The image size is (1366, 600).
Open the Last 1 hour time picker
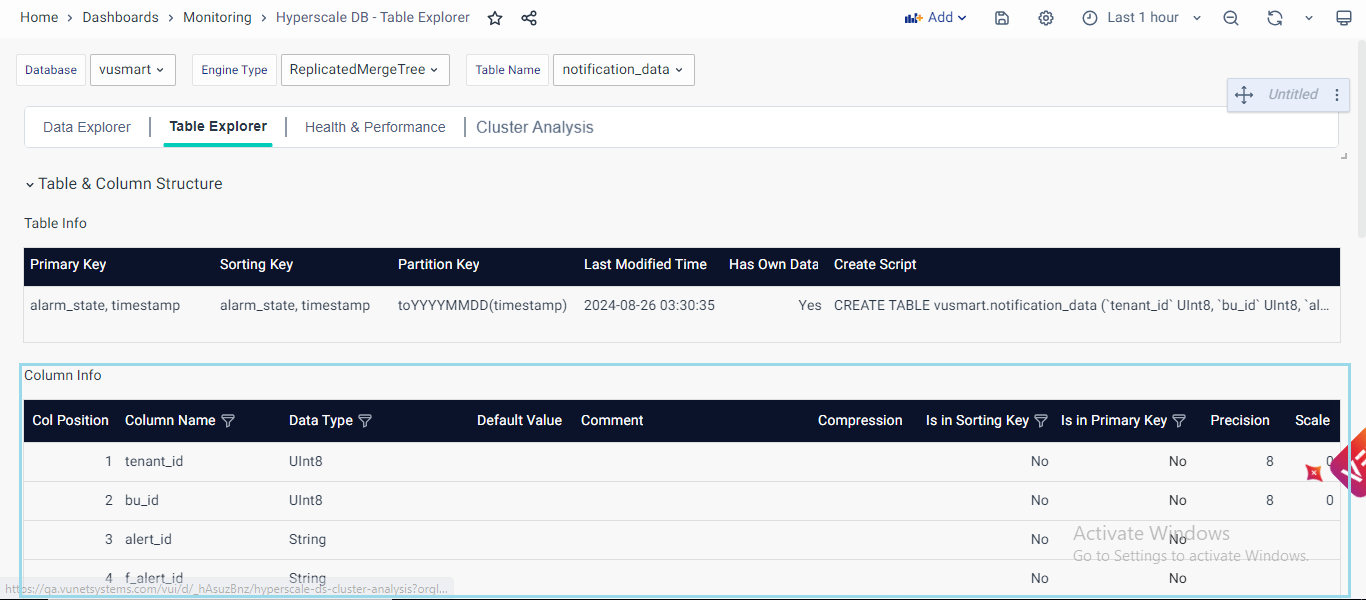(x=1142, y=18)
